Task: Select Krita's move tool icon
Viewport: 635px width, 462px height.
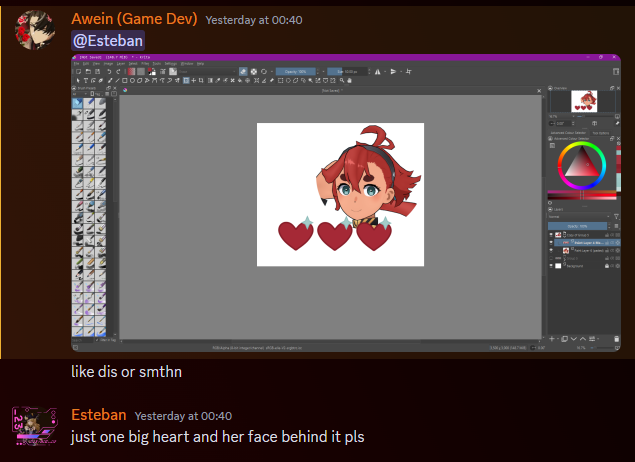Action: (194, 81)
